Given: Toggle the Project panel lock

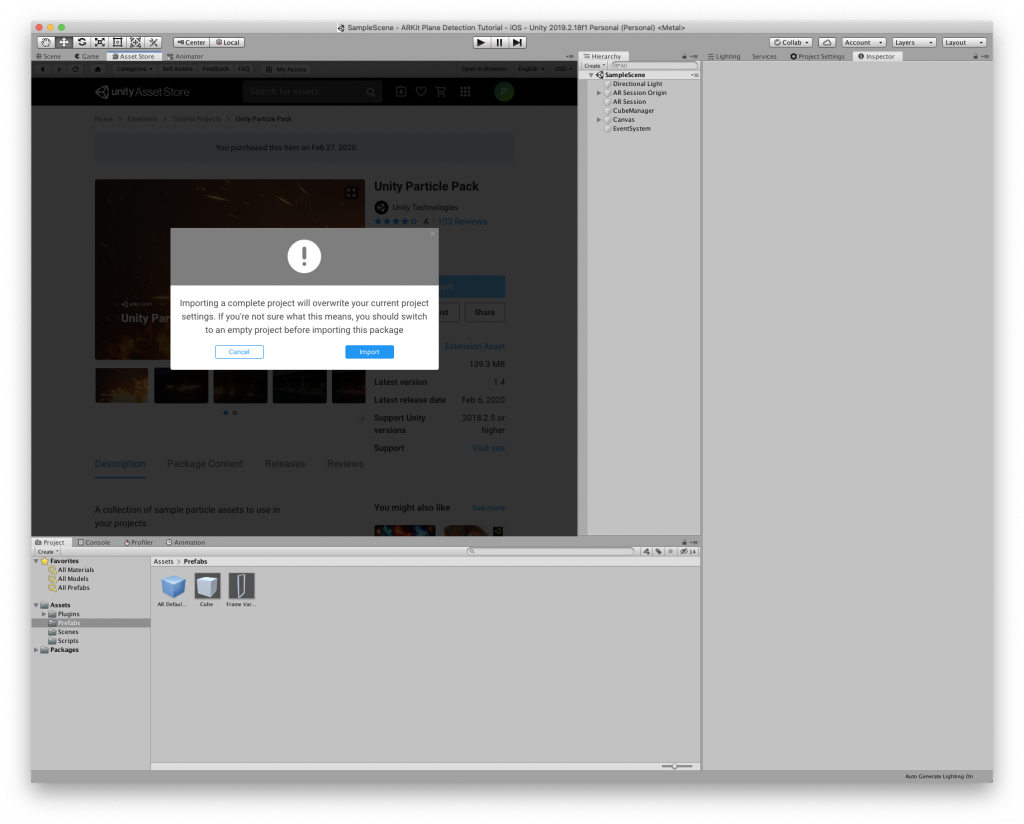Looking at the screenshot, I should [684, 543].
